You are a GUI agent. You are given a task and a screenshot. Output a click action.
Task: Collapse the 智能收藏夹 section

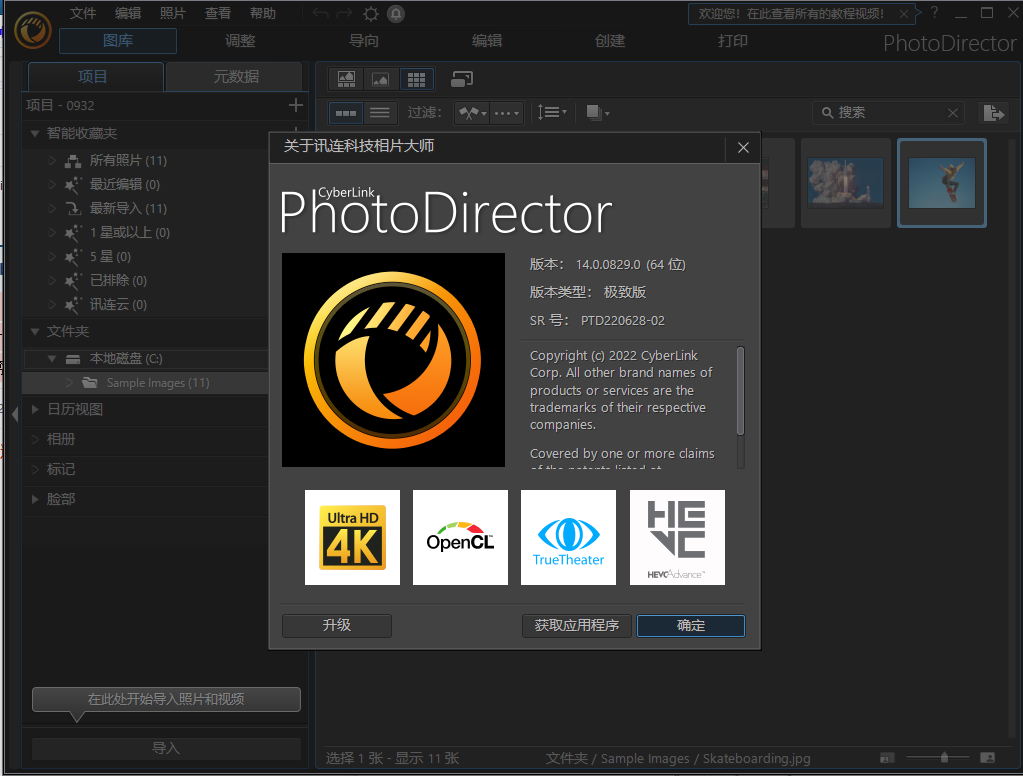click(35, 133)
